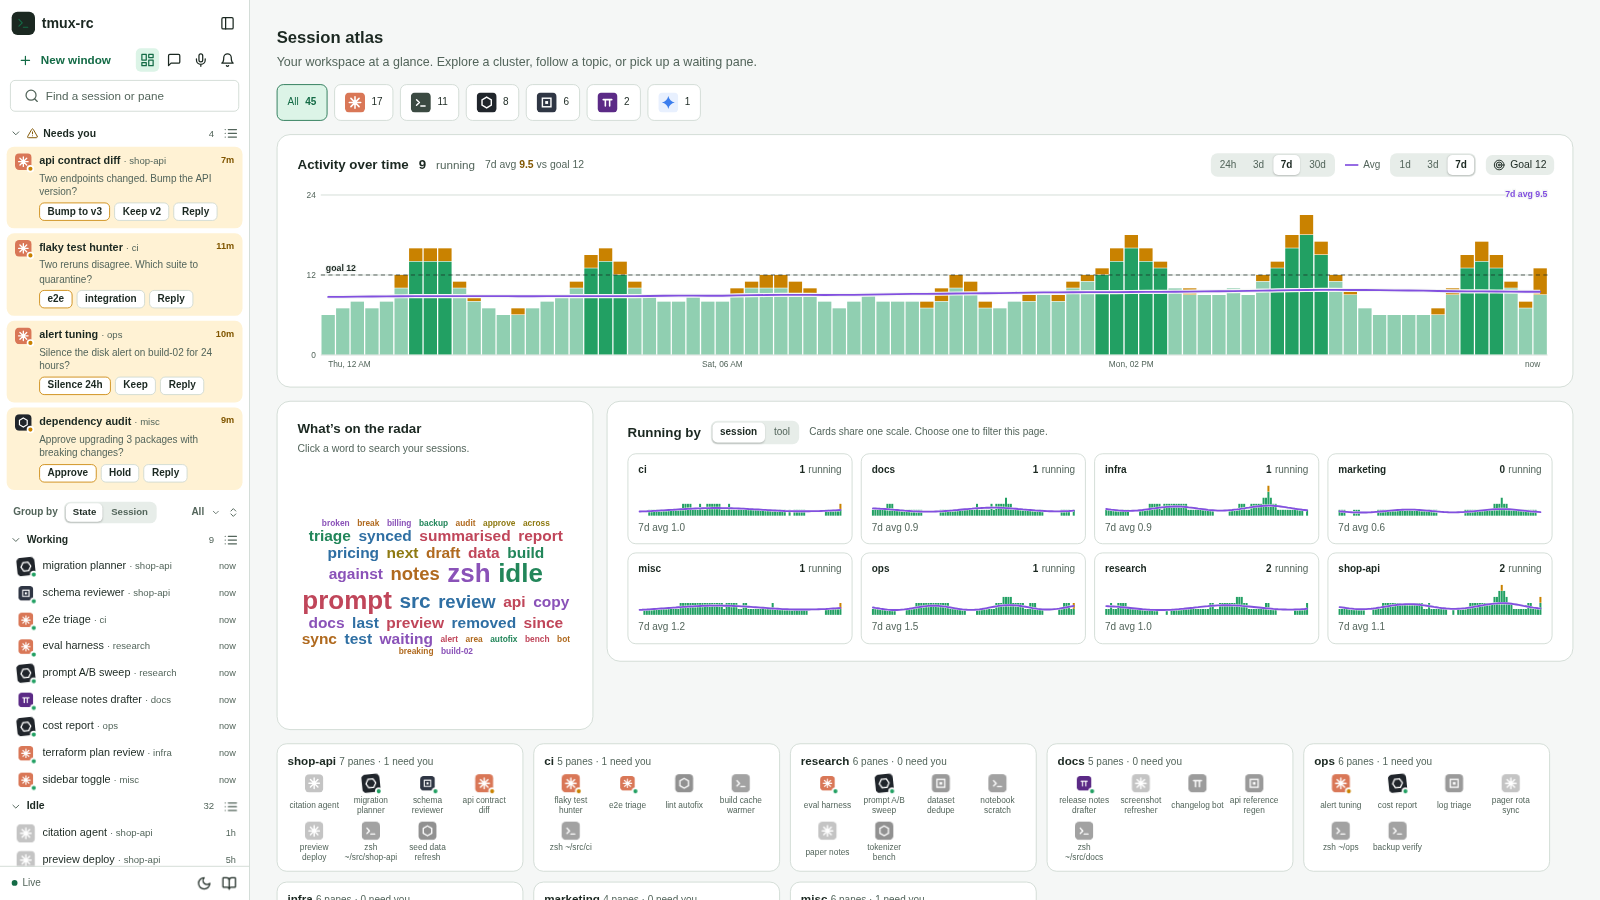The width and height of the screenshot is (1600, 900).
Task: Open changelog bot icon
Action: [1197, 784]
